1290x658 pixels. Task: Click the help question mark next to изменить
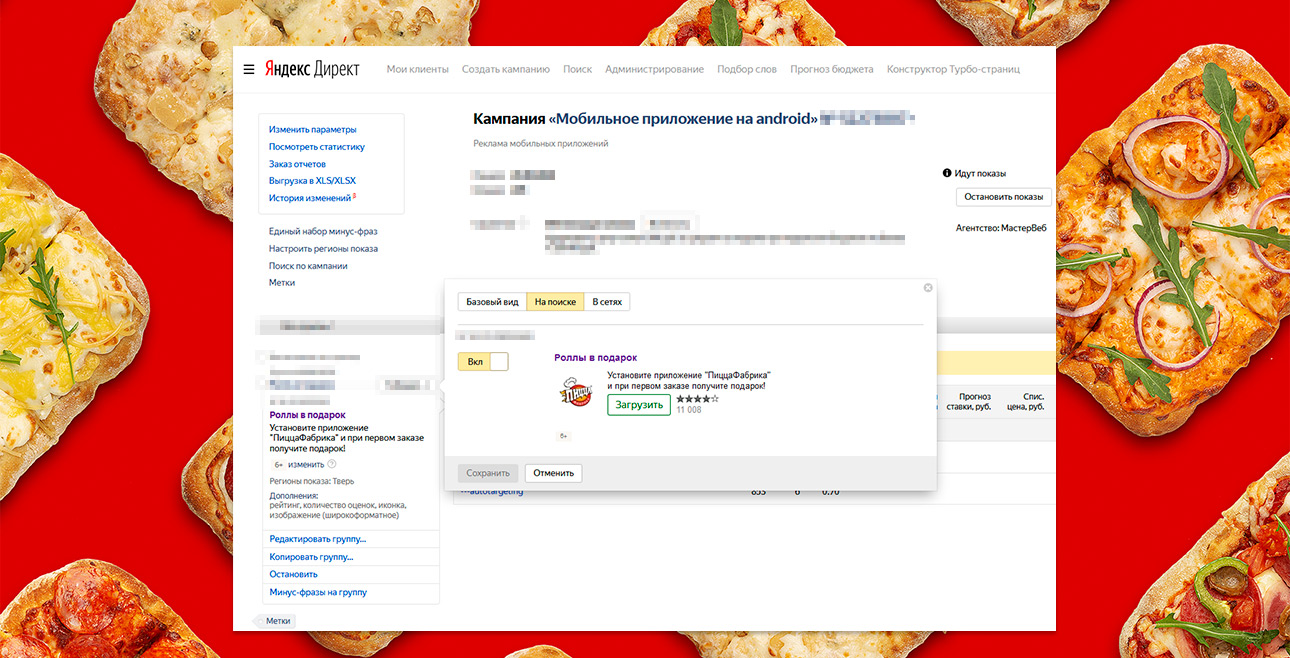332,464
